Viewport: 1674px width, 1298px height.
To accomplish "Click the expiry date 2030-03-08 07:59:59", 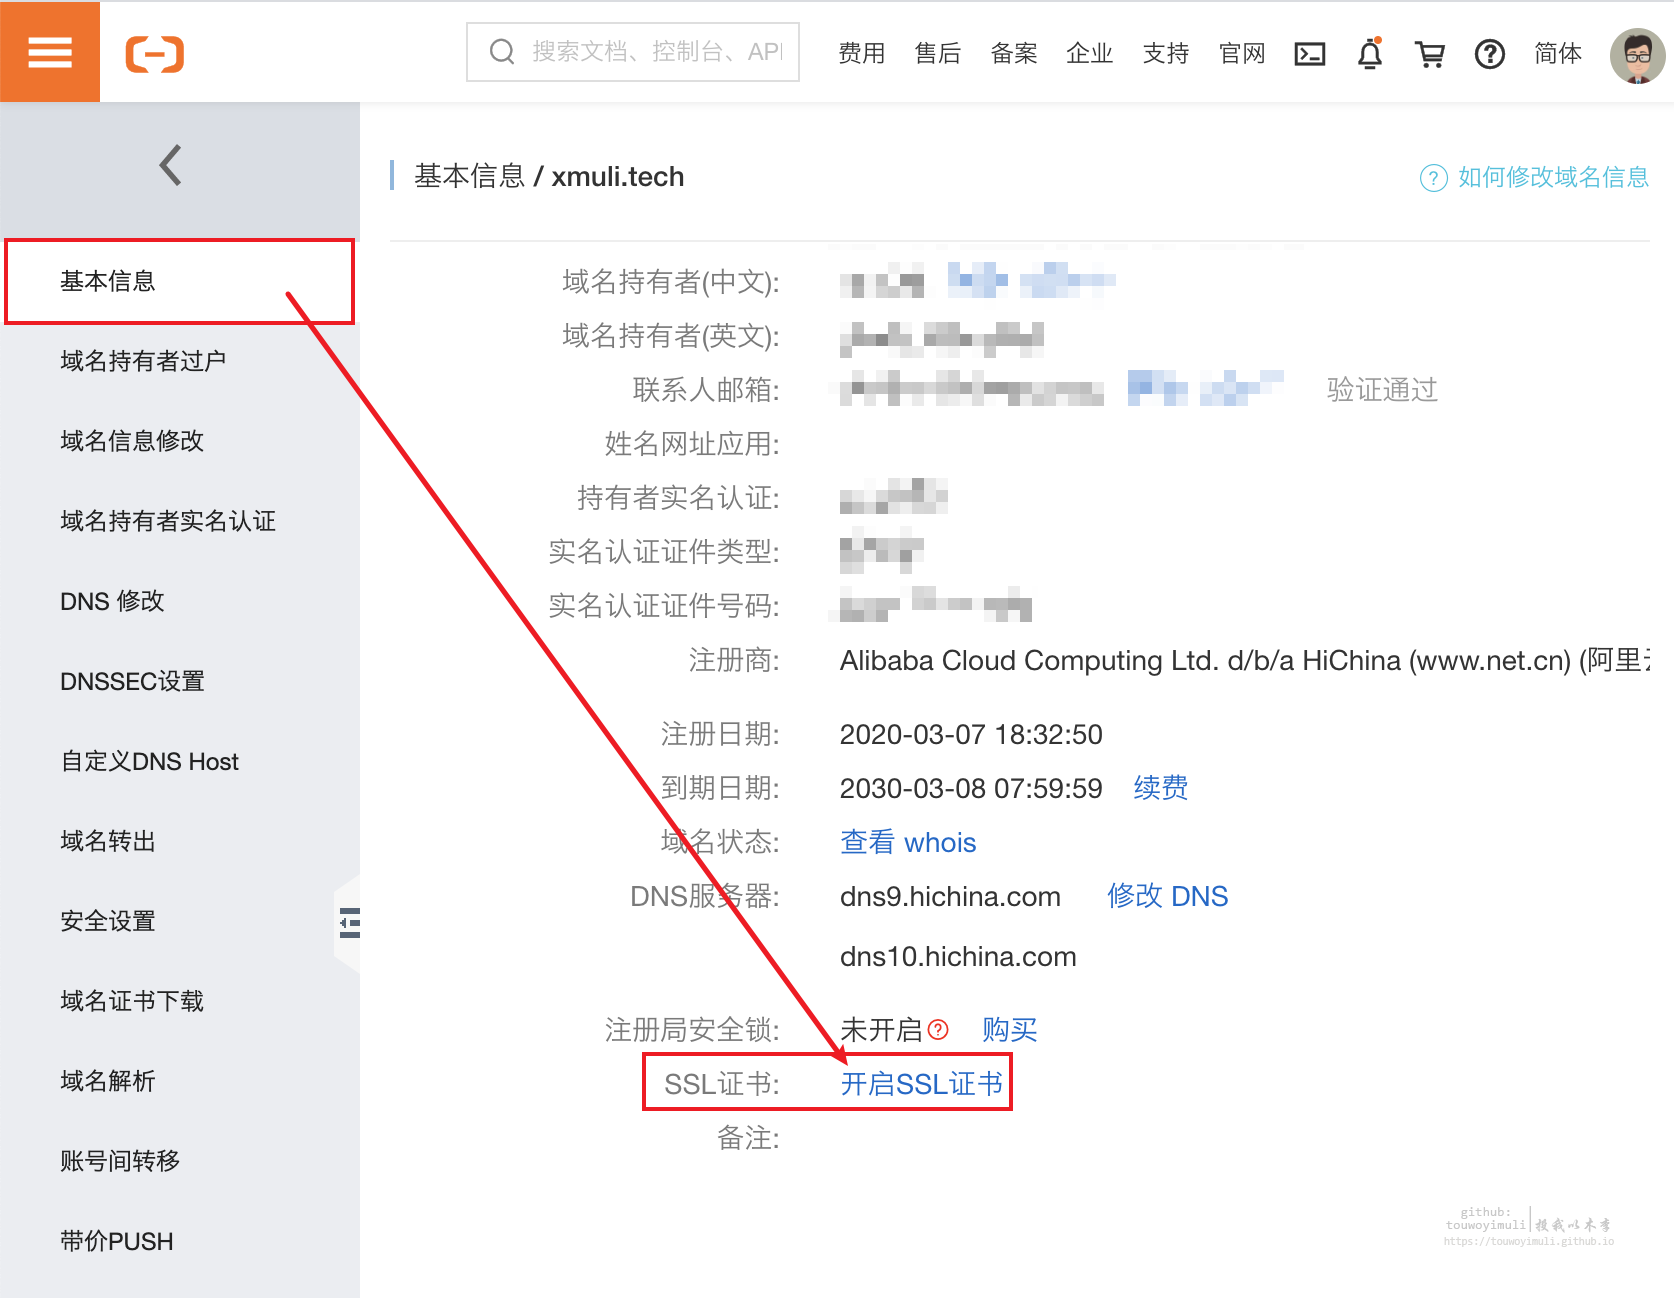I will pos(971,788).
